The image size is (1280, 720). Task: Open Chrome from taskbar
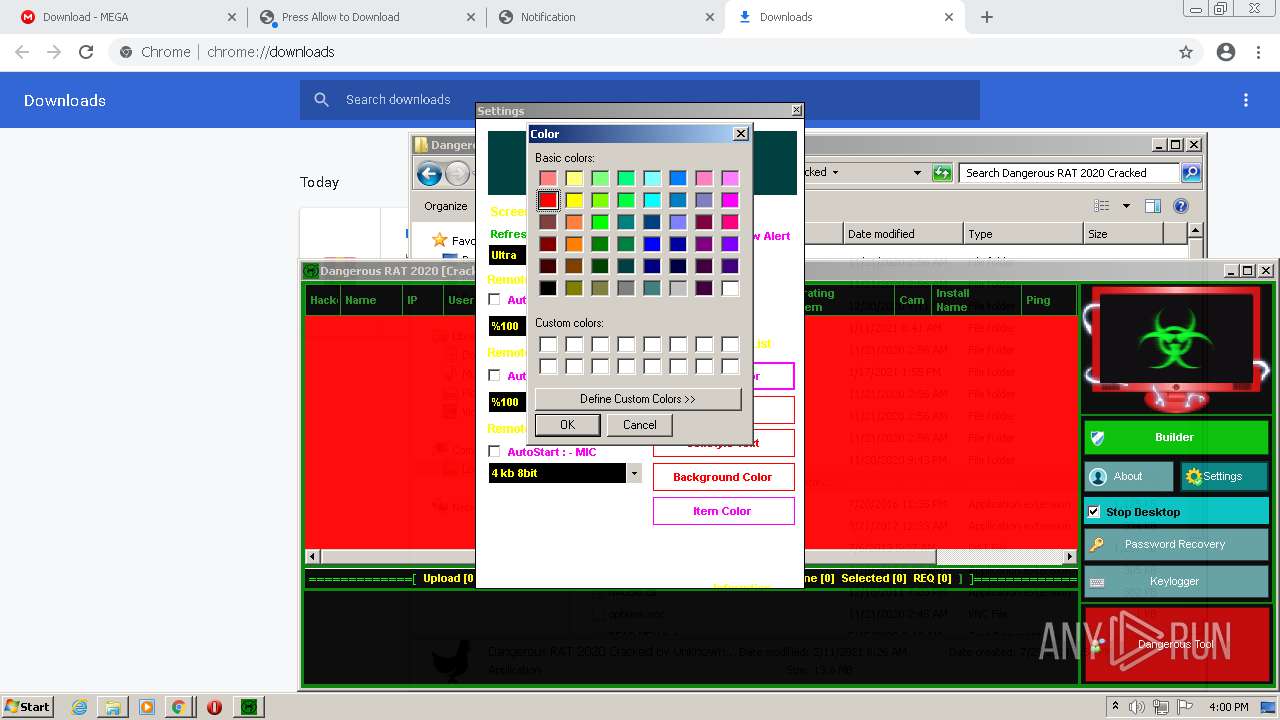tap(178, 707)
